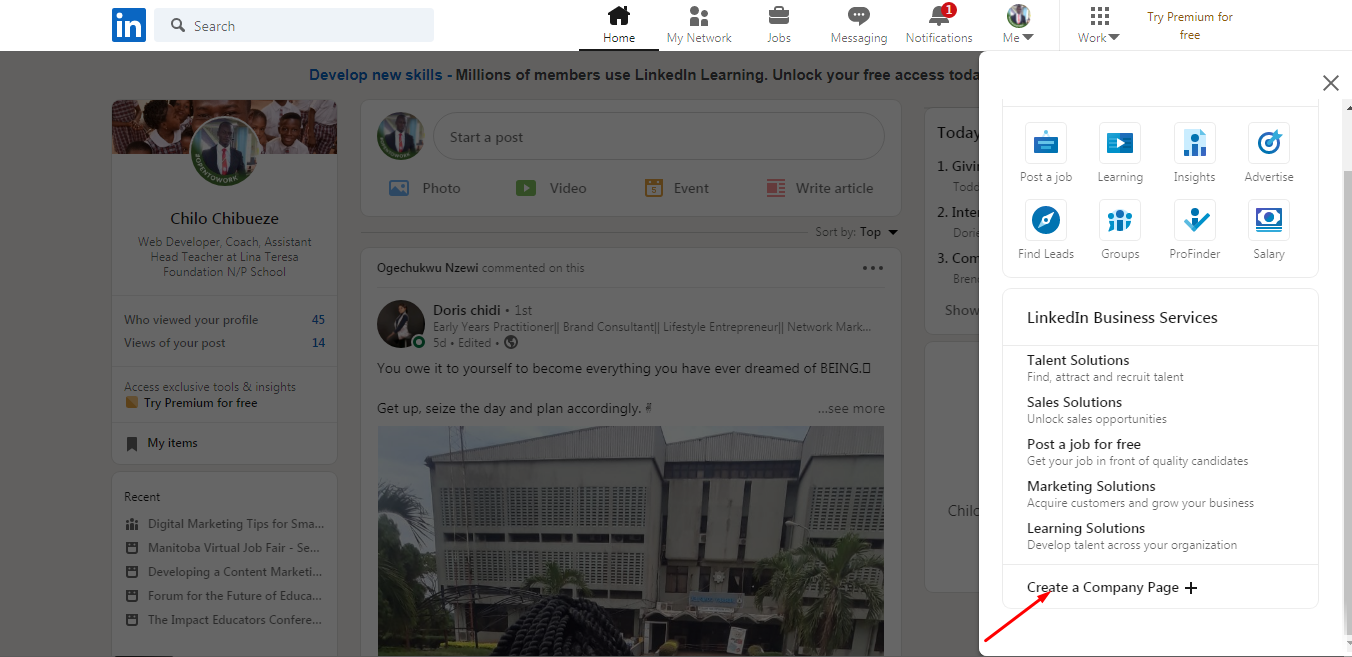Open recent The Impact Educators Conference event
Screen dimensions: 1352x657
pyautogui.click(x=224, y=620)
